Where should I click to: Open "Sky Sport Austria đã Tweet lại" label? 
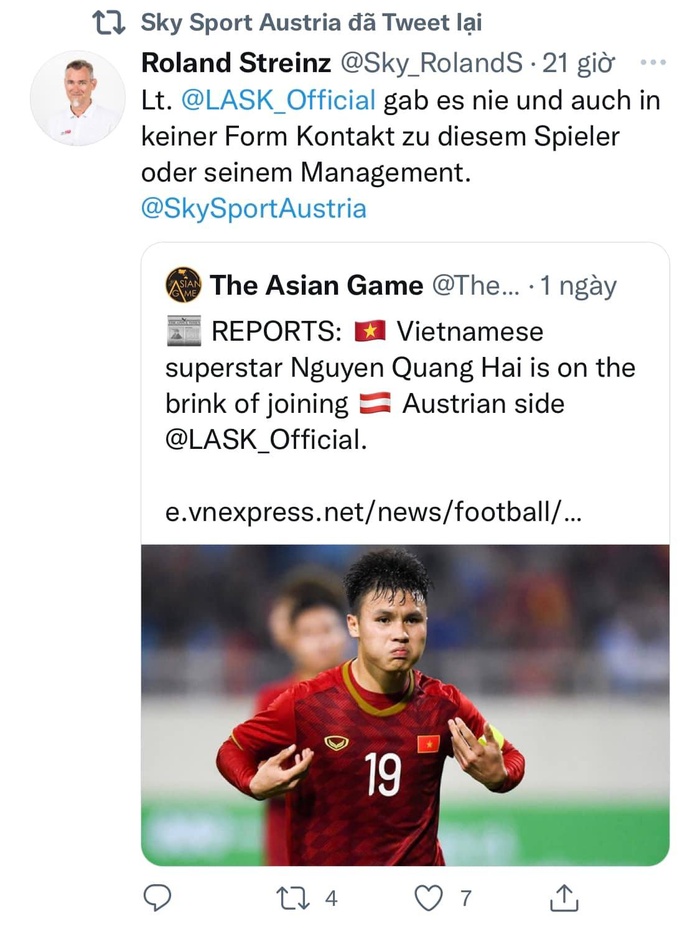point(311,22)
